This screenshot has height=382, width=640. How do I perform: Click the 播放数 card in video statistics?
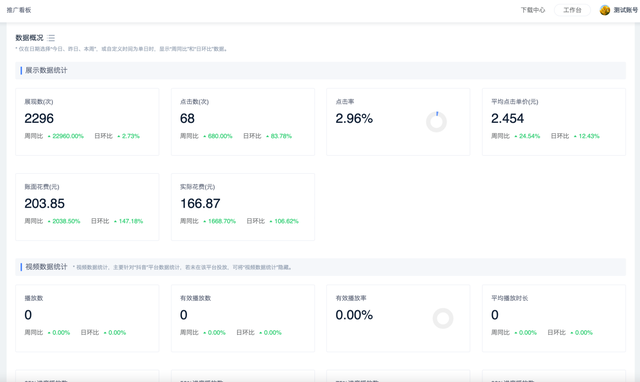(x=87, y=318)
